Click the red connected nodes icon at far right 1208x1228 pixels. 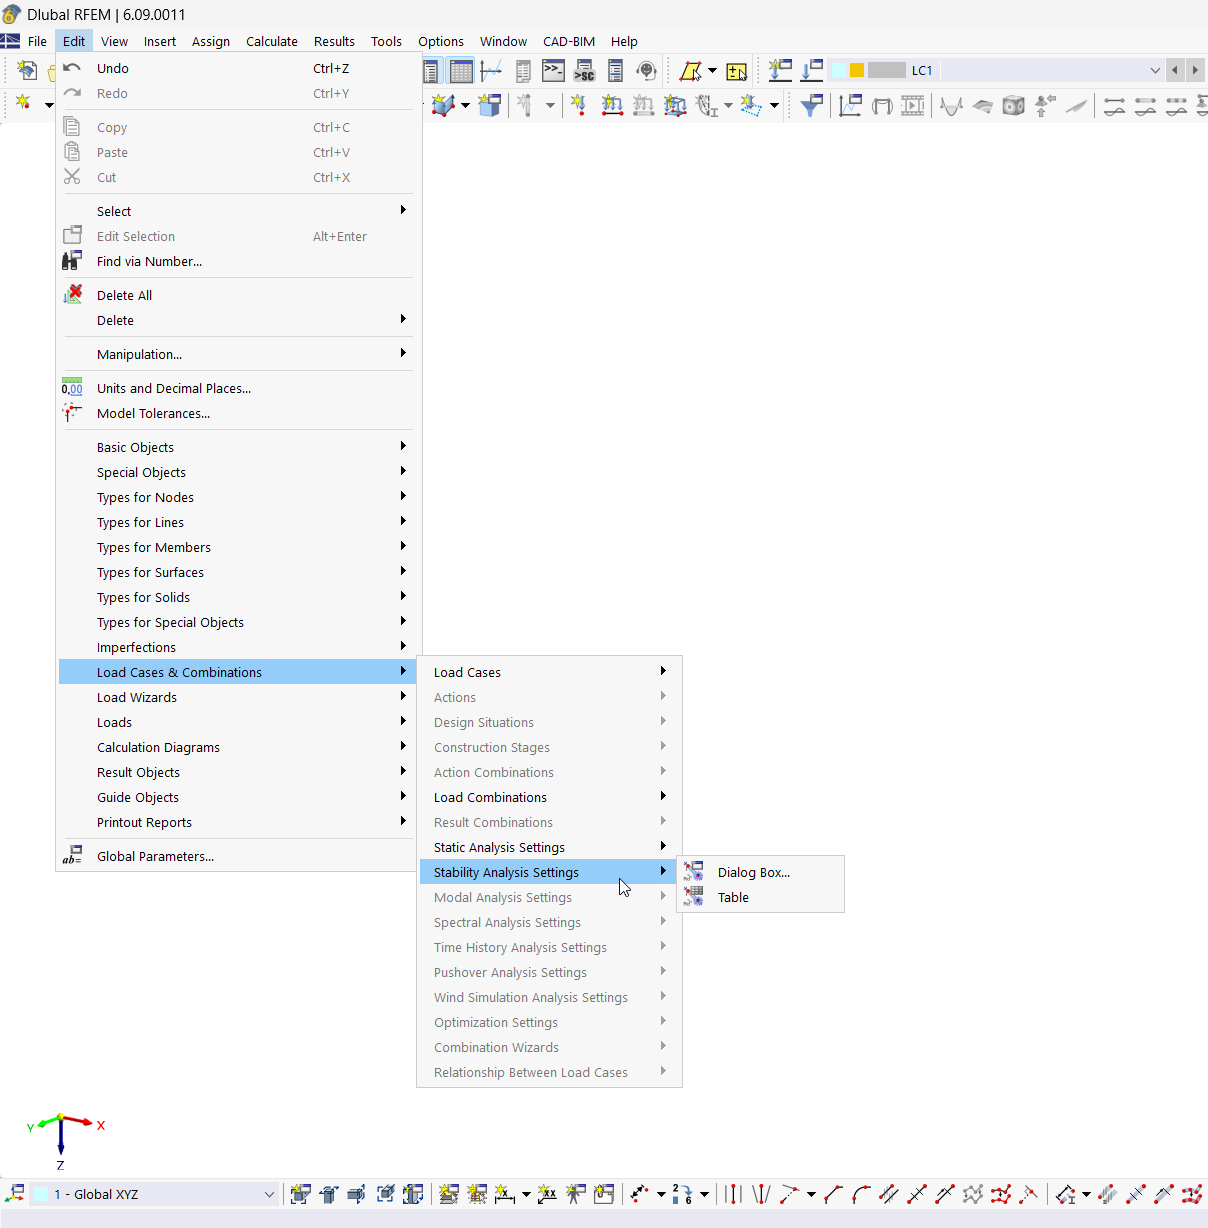click(1191, 1194)
